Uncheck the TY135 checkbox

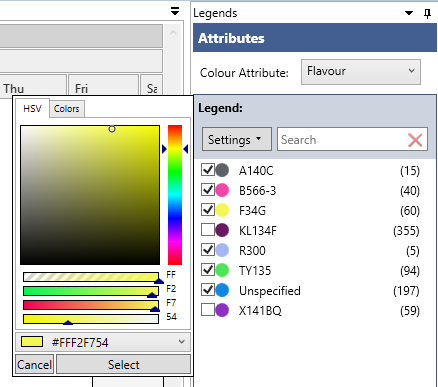208,270
